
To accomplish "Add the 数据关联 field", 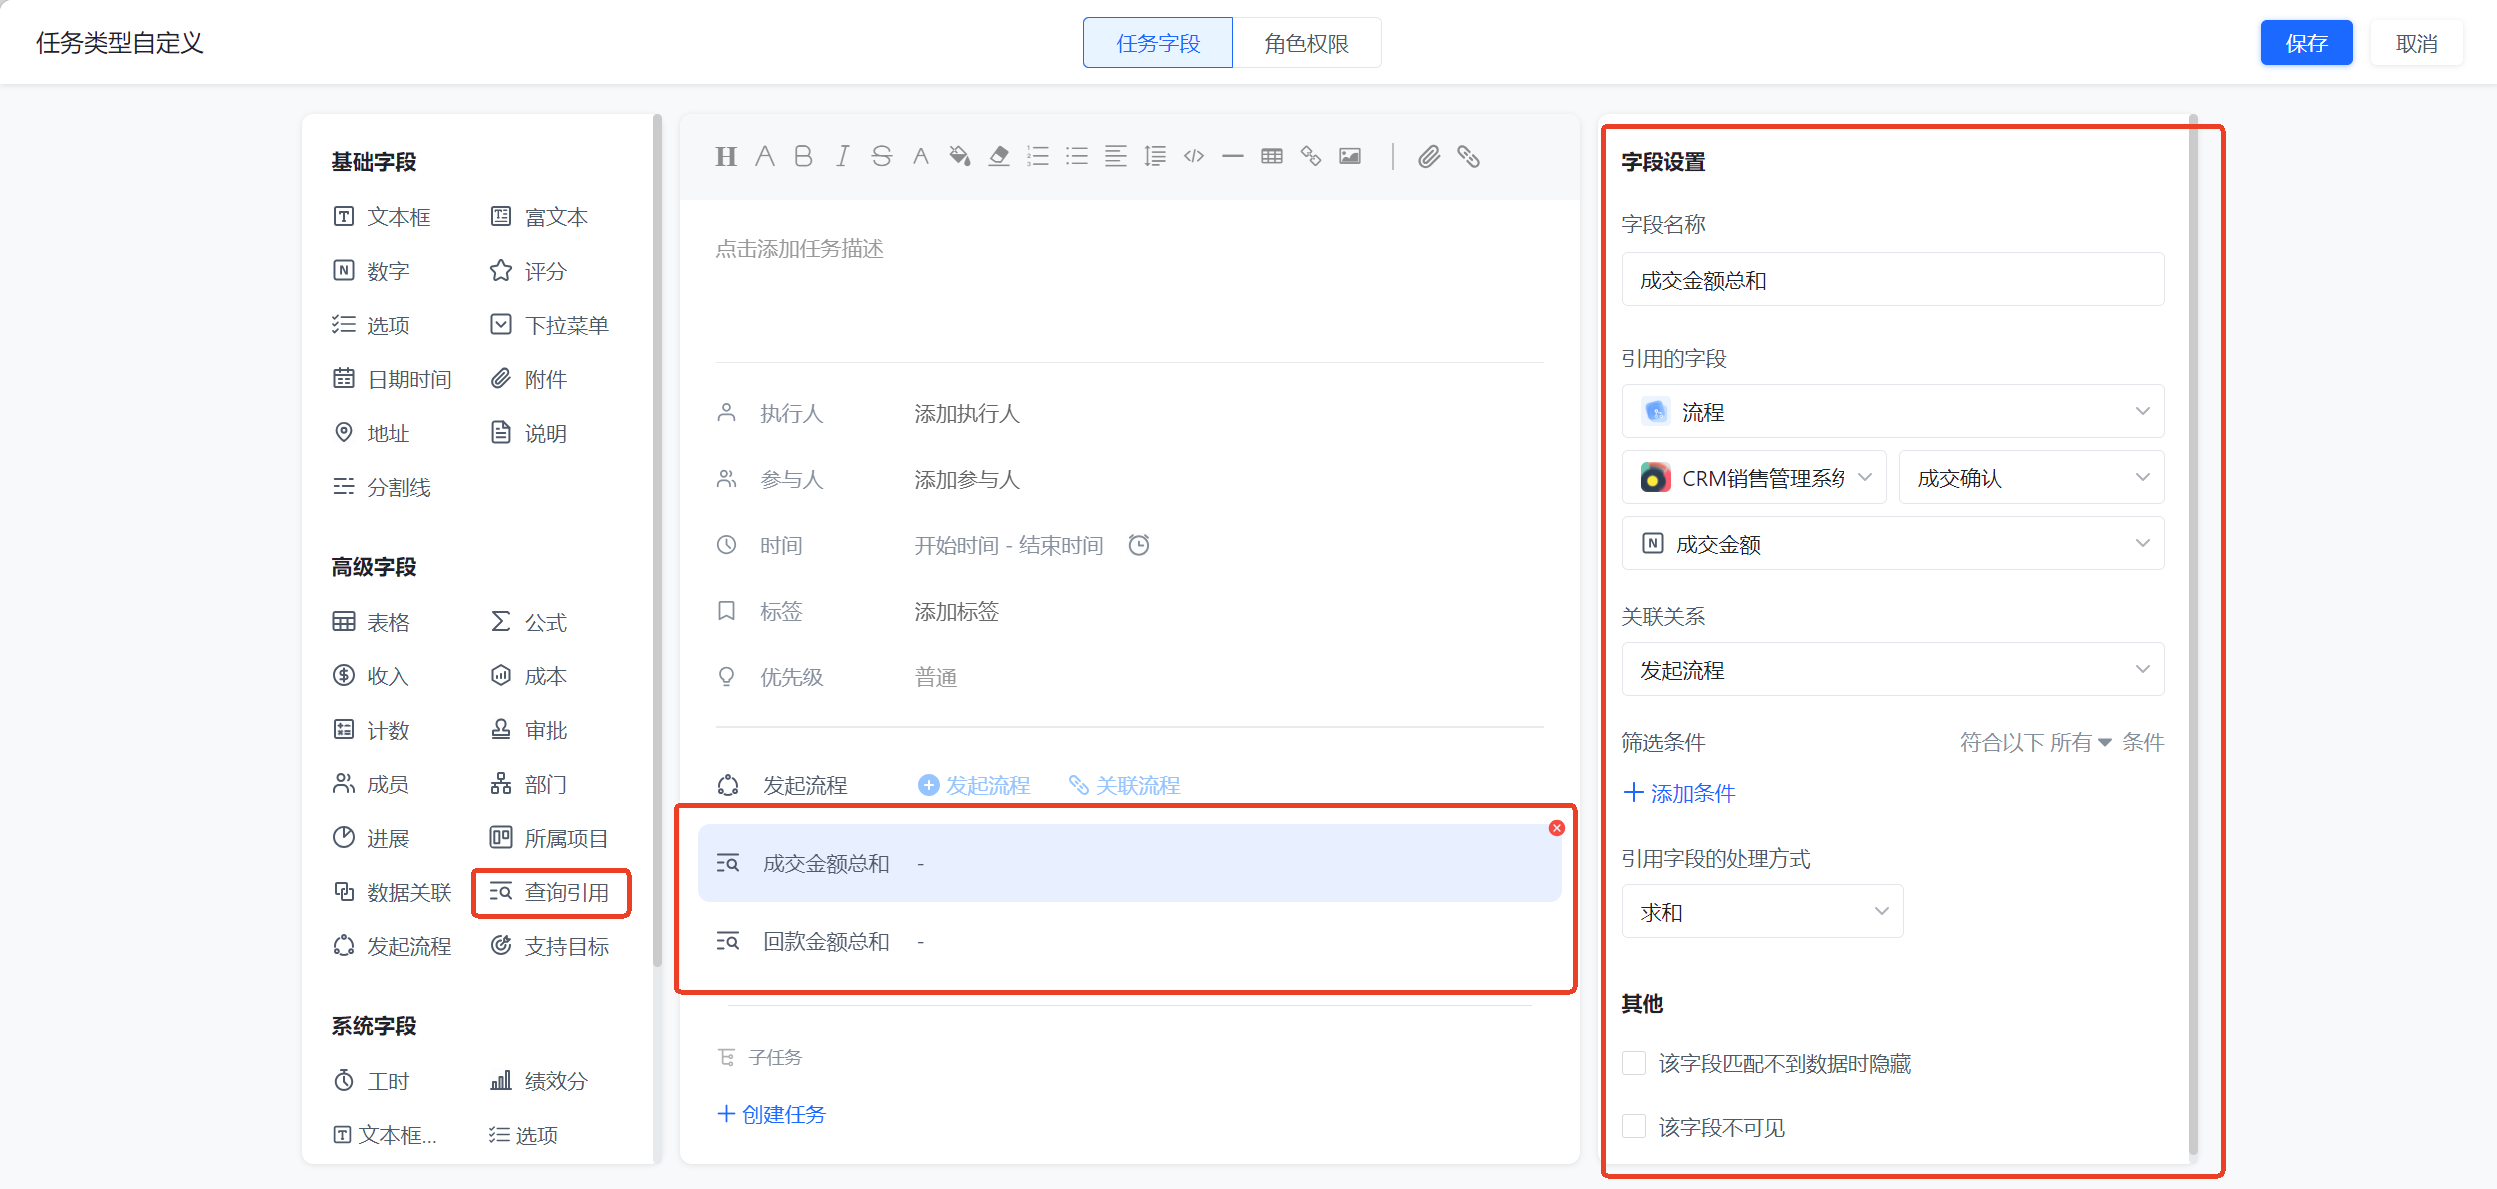I will pos(392,892).
